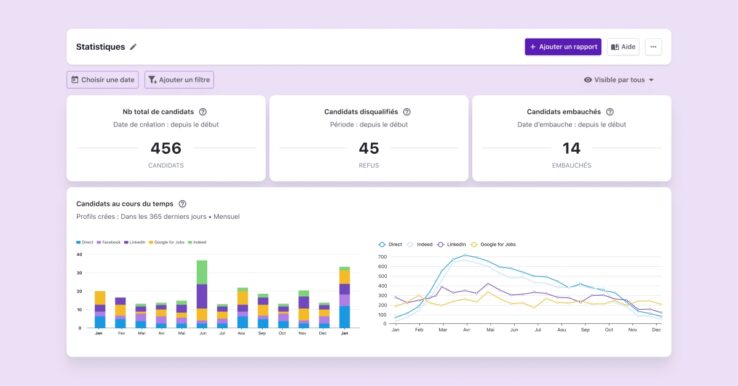Viewport: 738px width, 386px height.
Task: Open help for Candidats au cours du temps
Action: [182, 204]
